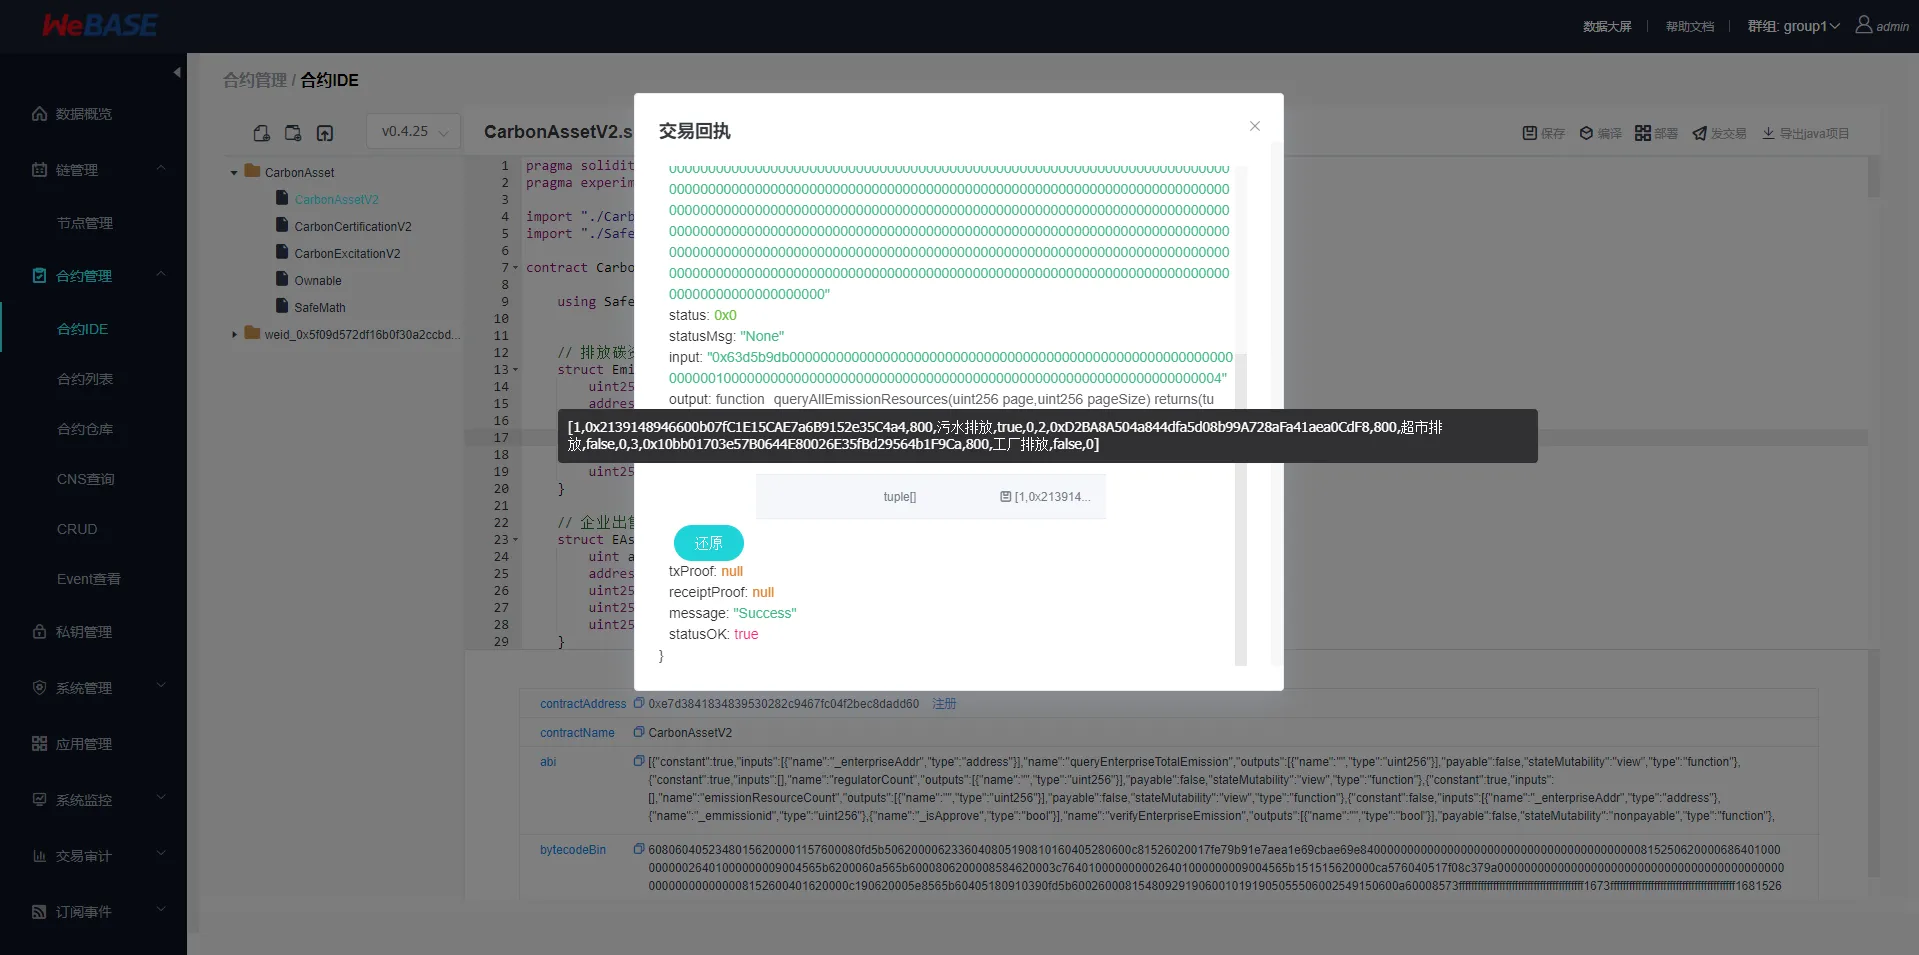Click the 导出java项目 download icon
Image resolution: width=1919 pixels, height=955 pixels.
[1768, 133]
